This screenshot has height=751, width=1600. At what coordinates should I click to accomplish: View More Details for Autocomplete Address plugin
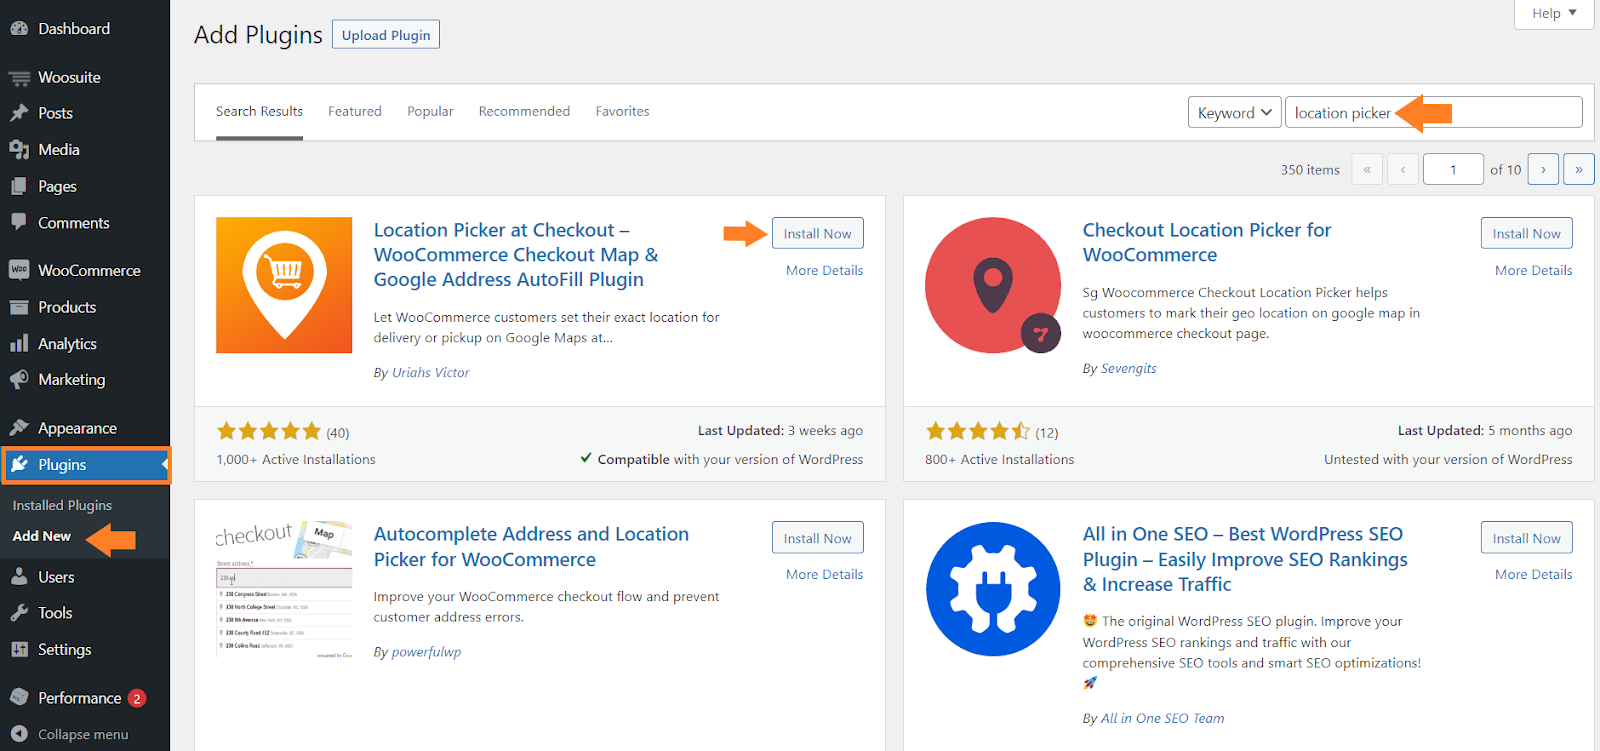click(x=824, y=574)
